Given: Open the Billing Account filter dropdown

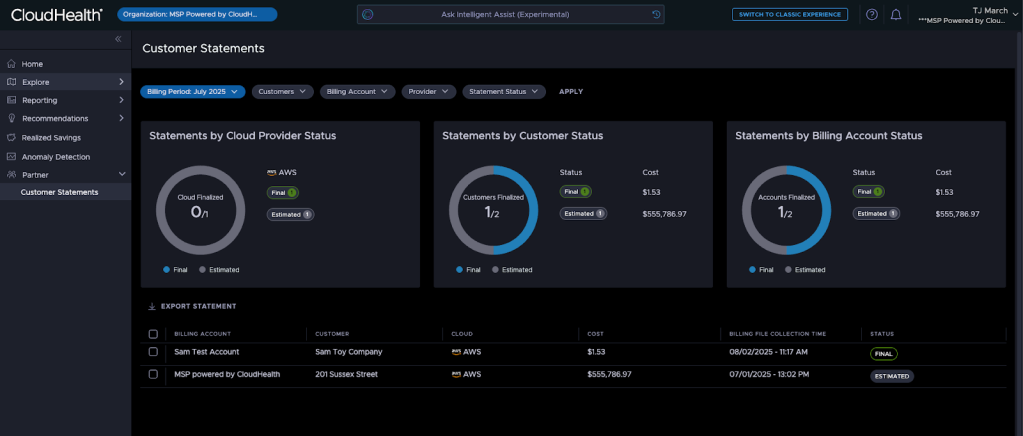Looking at the screenshot, I should 358,92.
